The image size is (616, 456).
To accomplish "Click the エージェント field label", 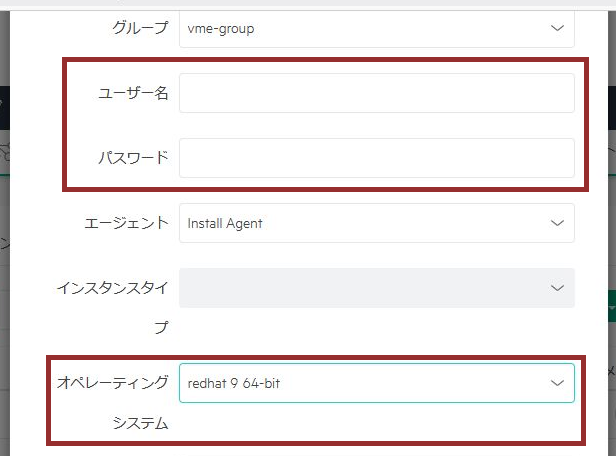I will 126,223.
